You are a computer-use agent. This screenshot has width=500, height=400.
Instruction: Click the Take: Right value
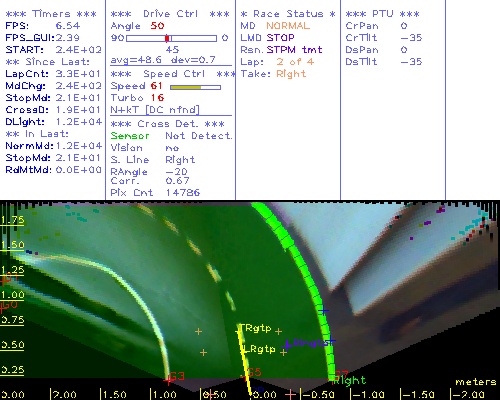291,74
